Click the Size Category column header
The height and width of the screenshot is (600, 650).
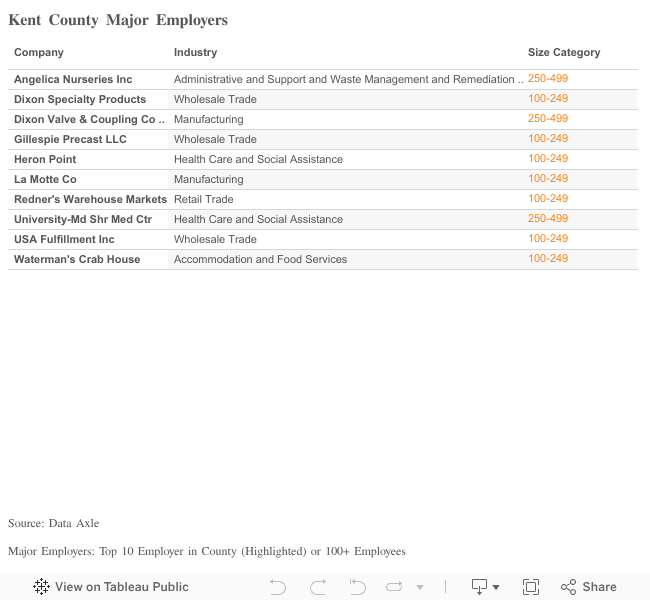pos(564,52)
